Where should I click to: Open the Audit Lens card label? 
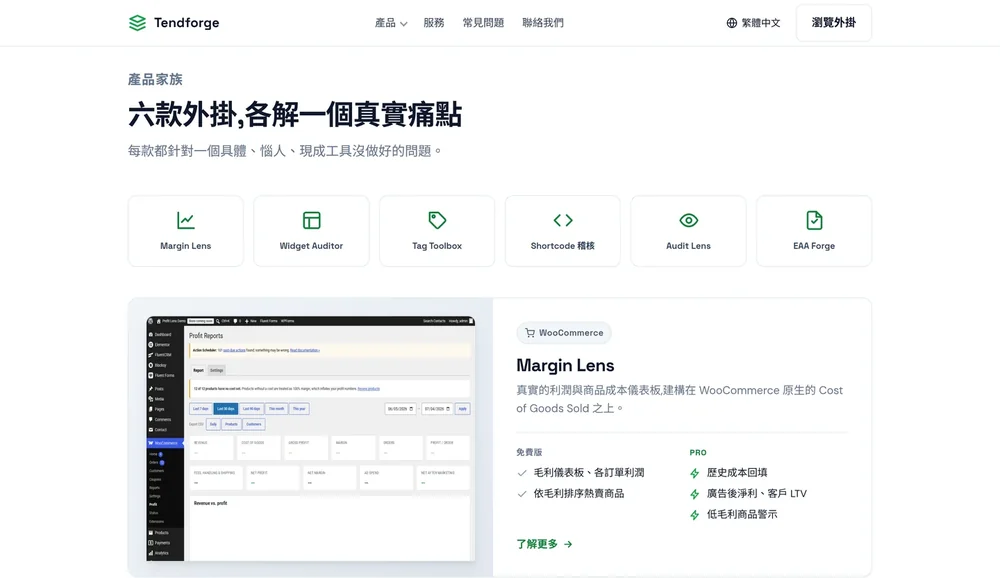688,246
